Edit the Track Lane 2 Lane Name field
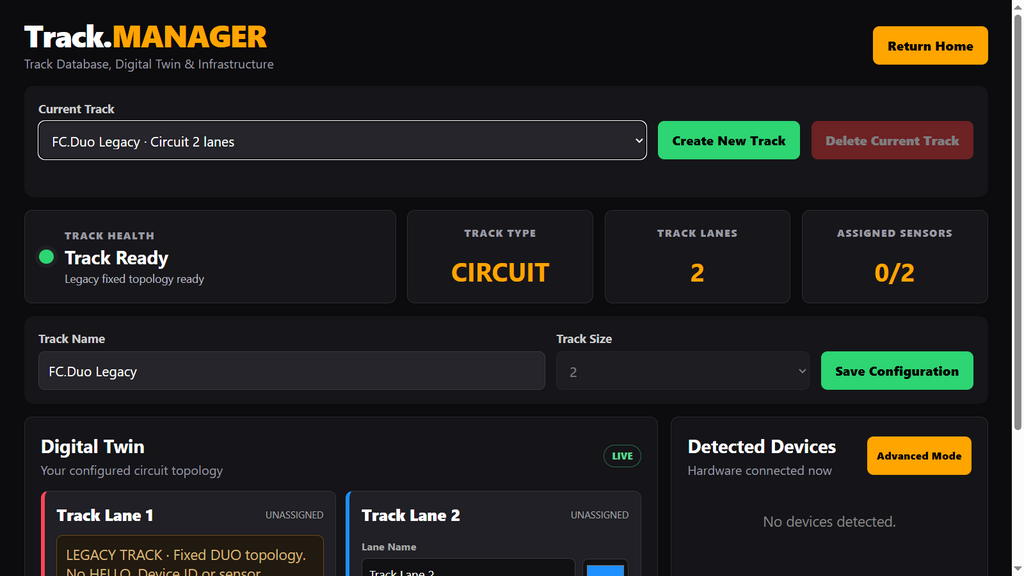1024x576 pixels. point(468,568)
